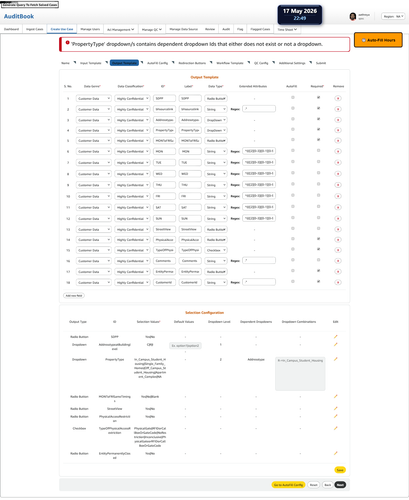Viewport: 409px width, 500px height.
Task: Select AutoFill radio for PropertyType row
Action: coord(293,129)
